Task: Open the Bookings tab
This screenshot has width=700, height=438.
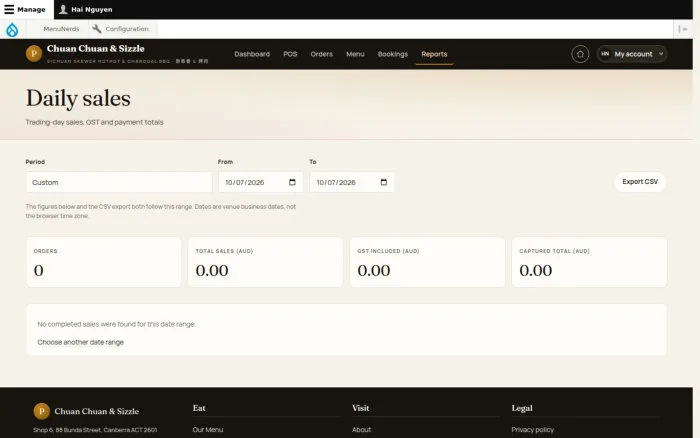Action: 393,54
